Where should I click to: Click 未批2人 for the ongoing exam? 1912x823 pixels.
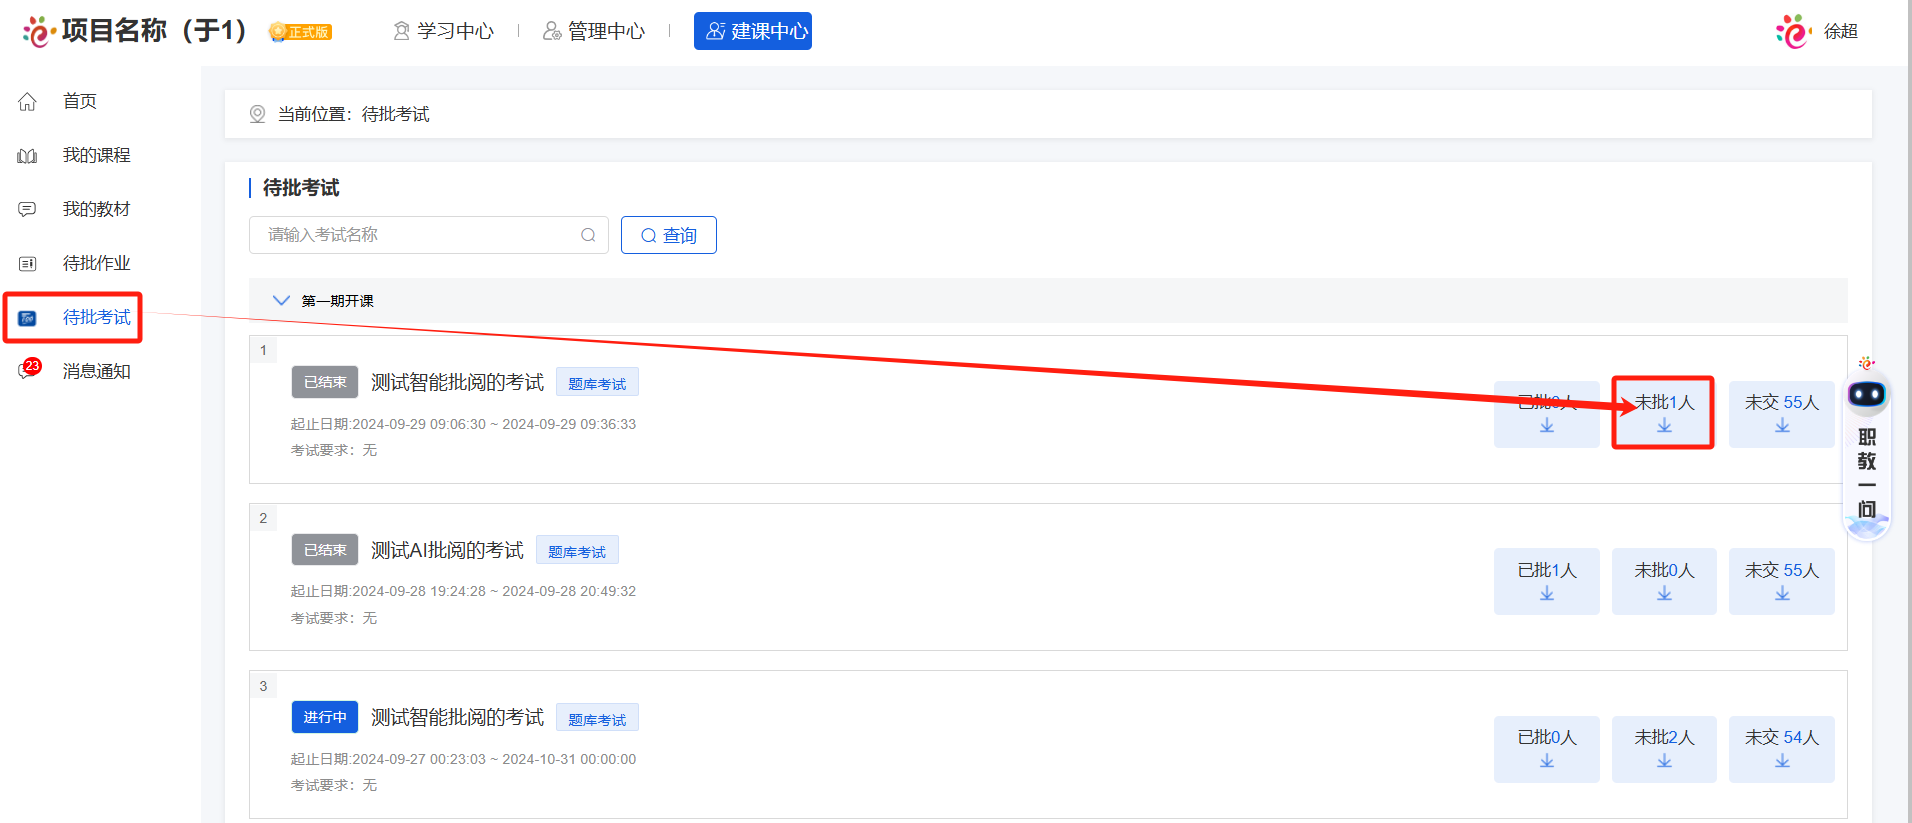click(1663, 748)
